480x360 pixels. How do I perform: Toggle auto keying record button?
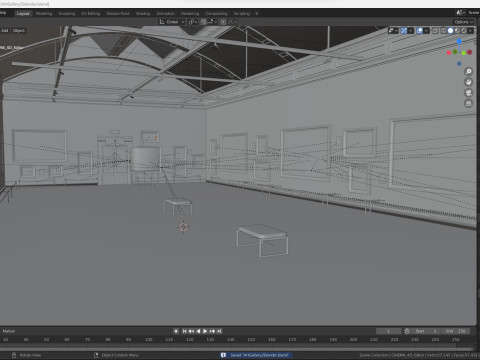click(176, 331)
